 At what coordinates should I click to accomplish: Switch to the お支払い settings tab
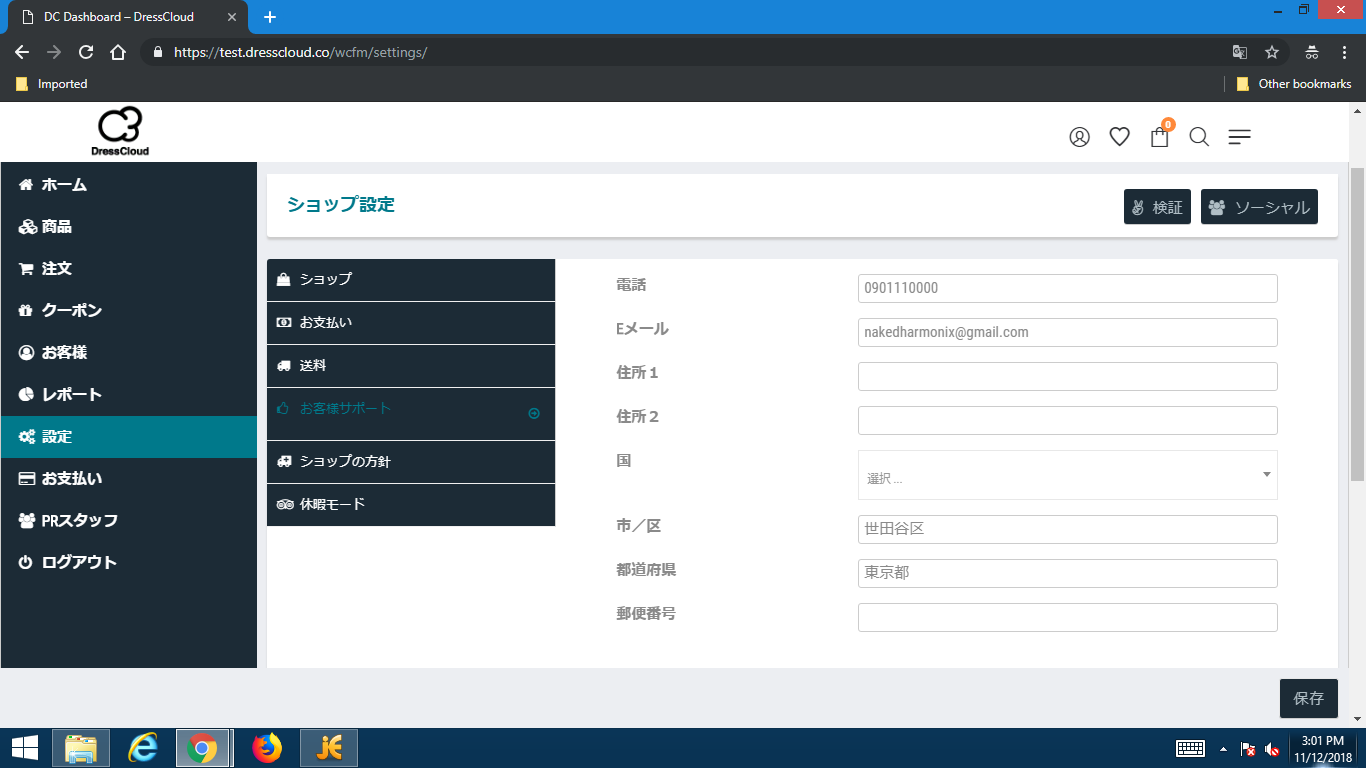(x=411, y=323)
